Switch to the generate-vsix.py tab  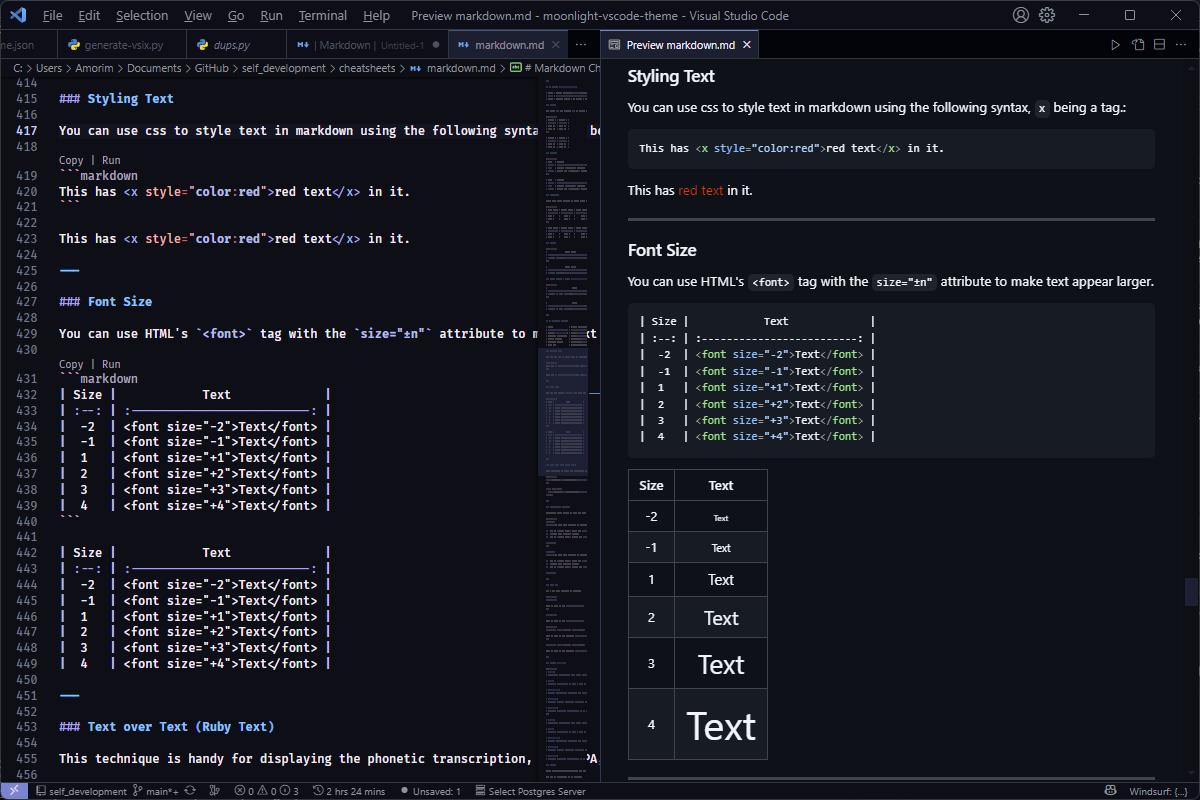(122, 45)
